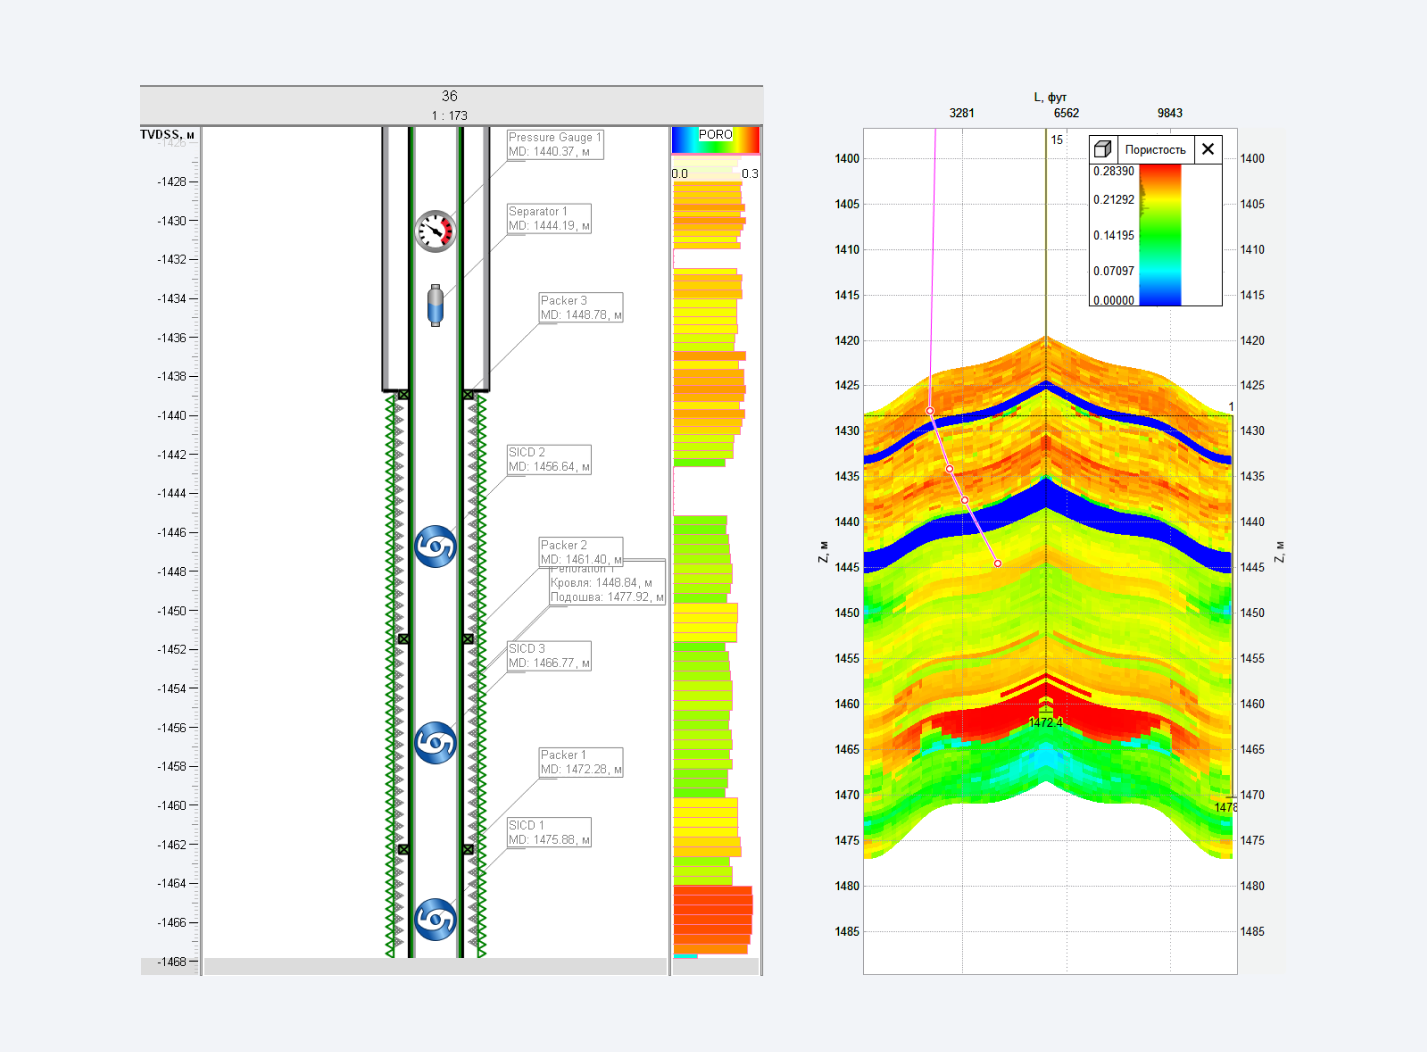Click the 1472.4 depth annotation on section
This screenshot has width=1427, height=1052.
click(x=1046, y=722)
